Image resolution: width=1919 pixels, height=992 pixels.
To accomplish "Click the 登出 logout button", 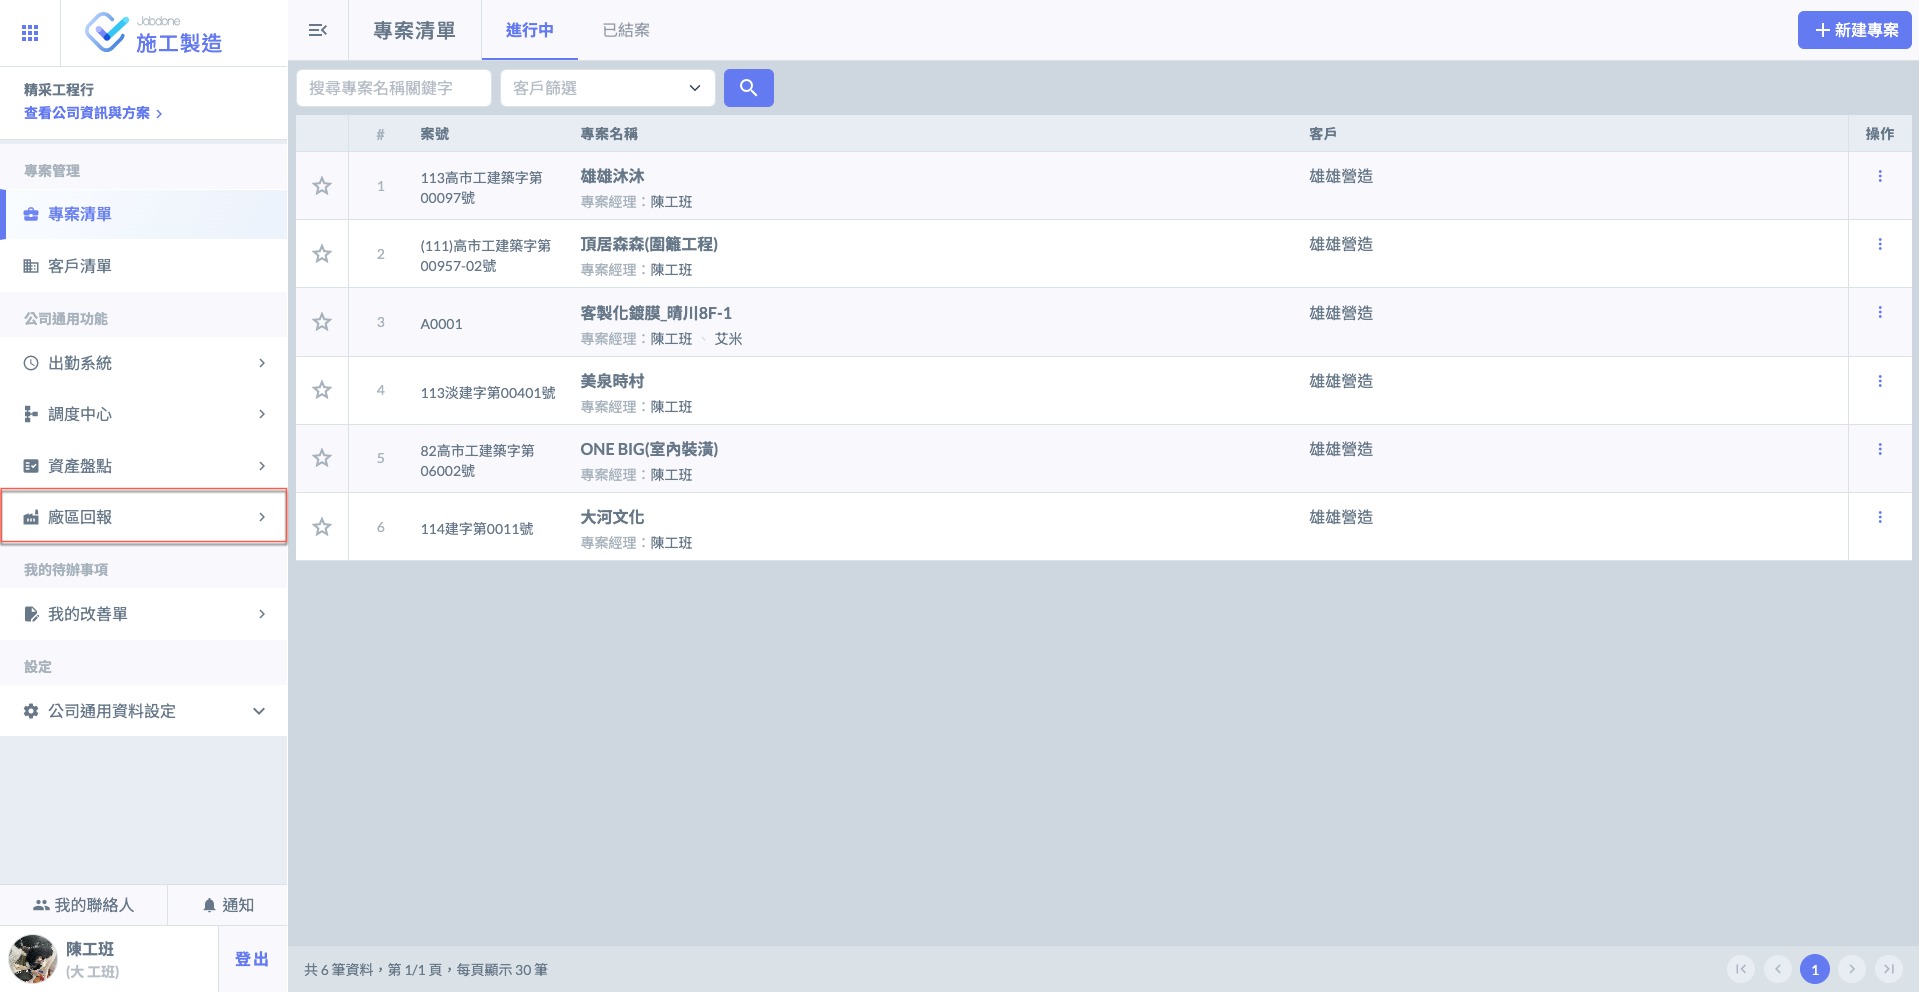I will (252, 959).
